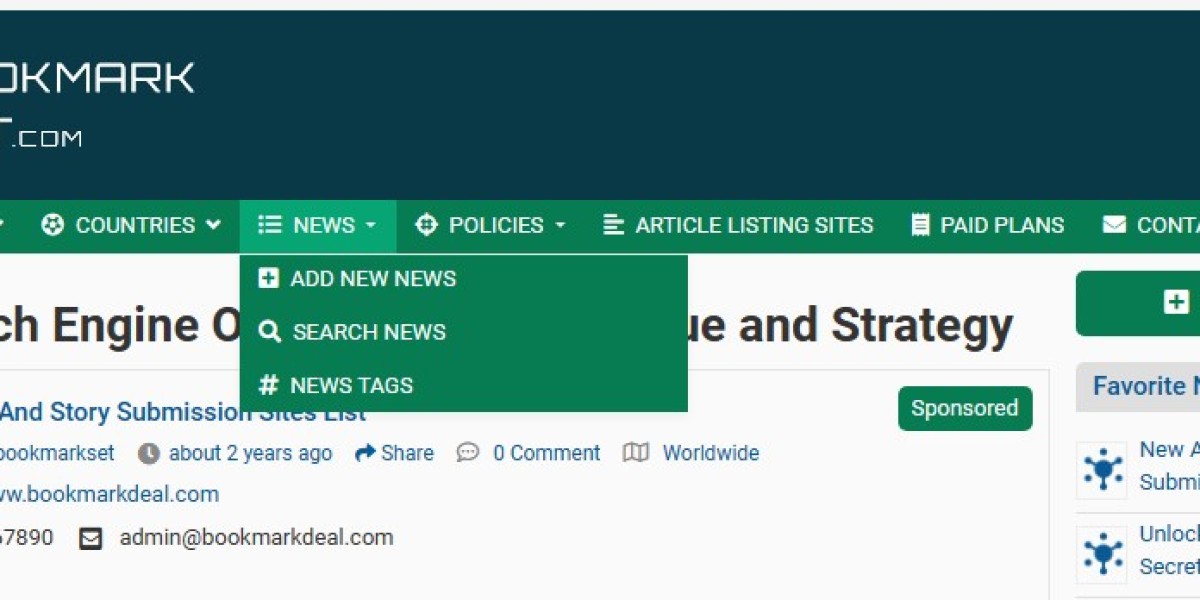Open News Tags entry

point(463,385)
